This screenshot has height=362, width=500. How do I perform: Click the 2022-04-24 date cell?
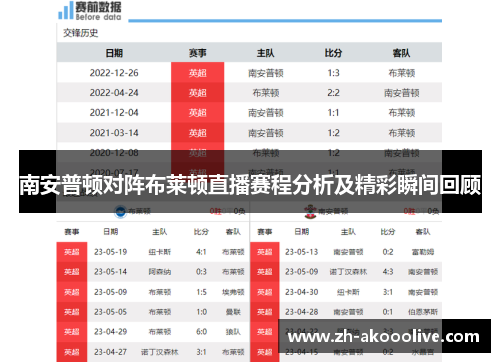[x=114, y=93]
